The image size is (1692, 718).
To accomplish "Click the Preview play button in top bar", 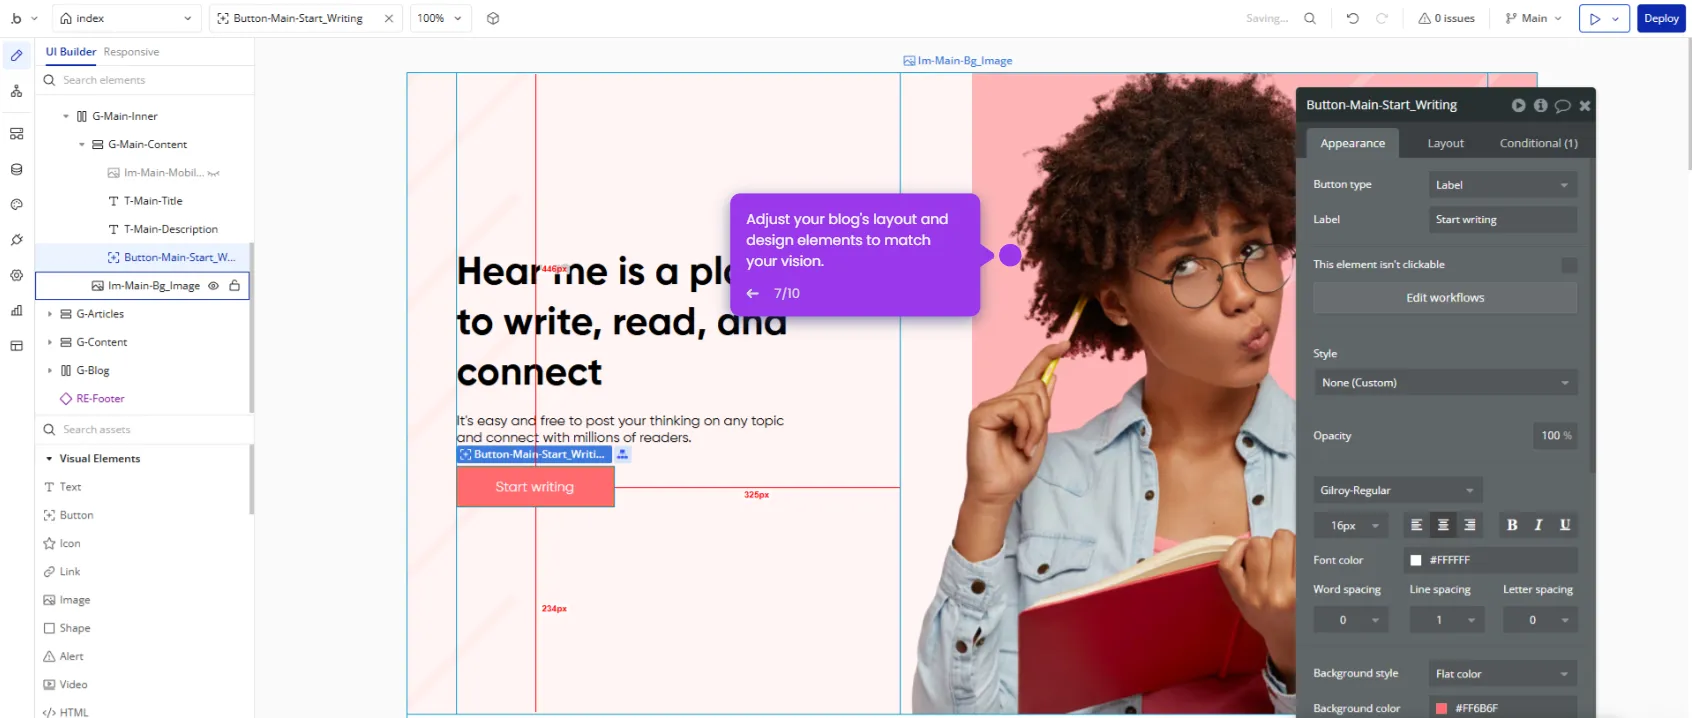I will coord(1595,18).
